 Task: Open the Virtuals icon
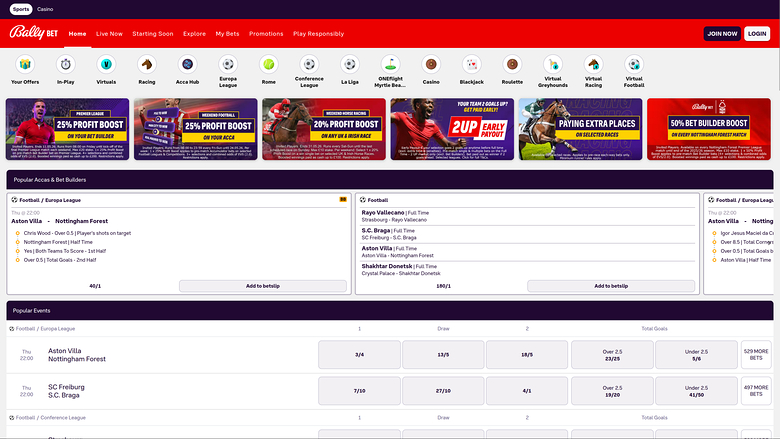106,65
